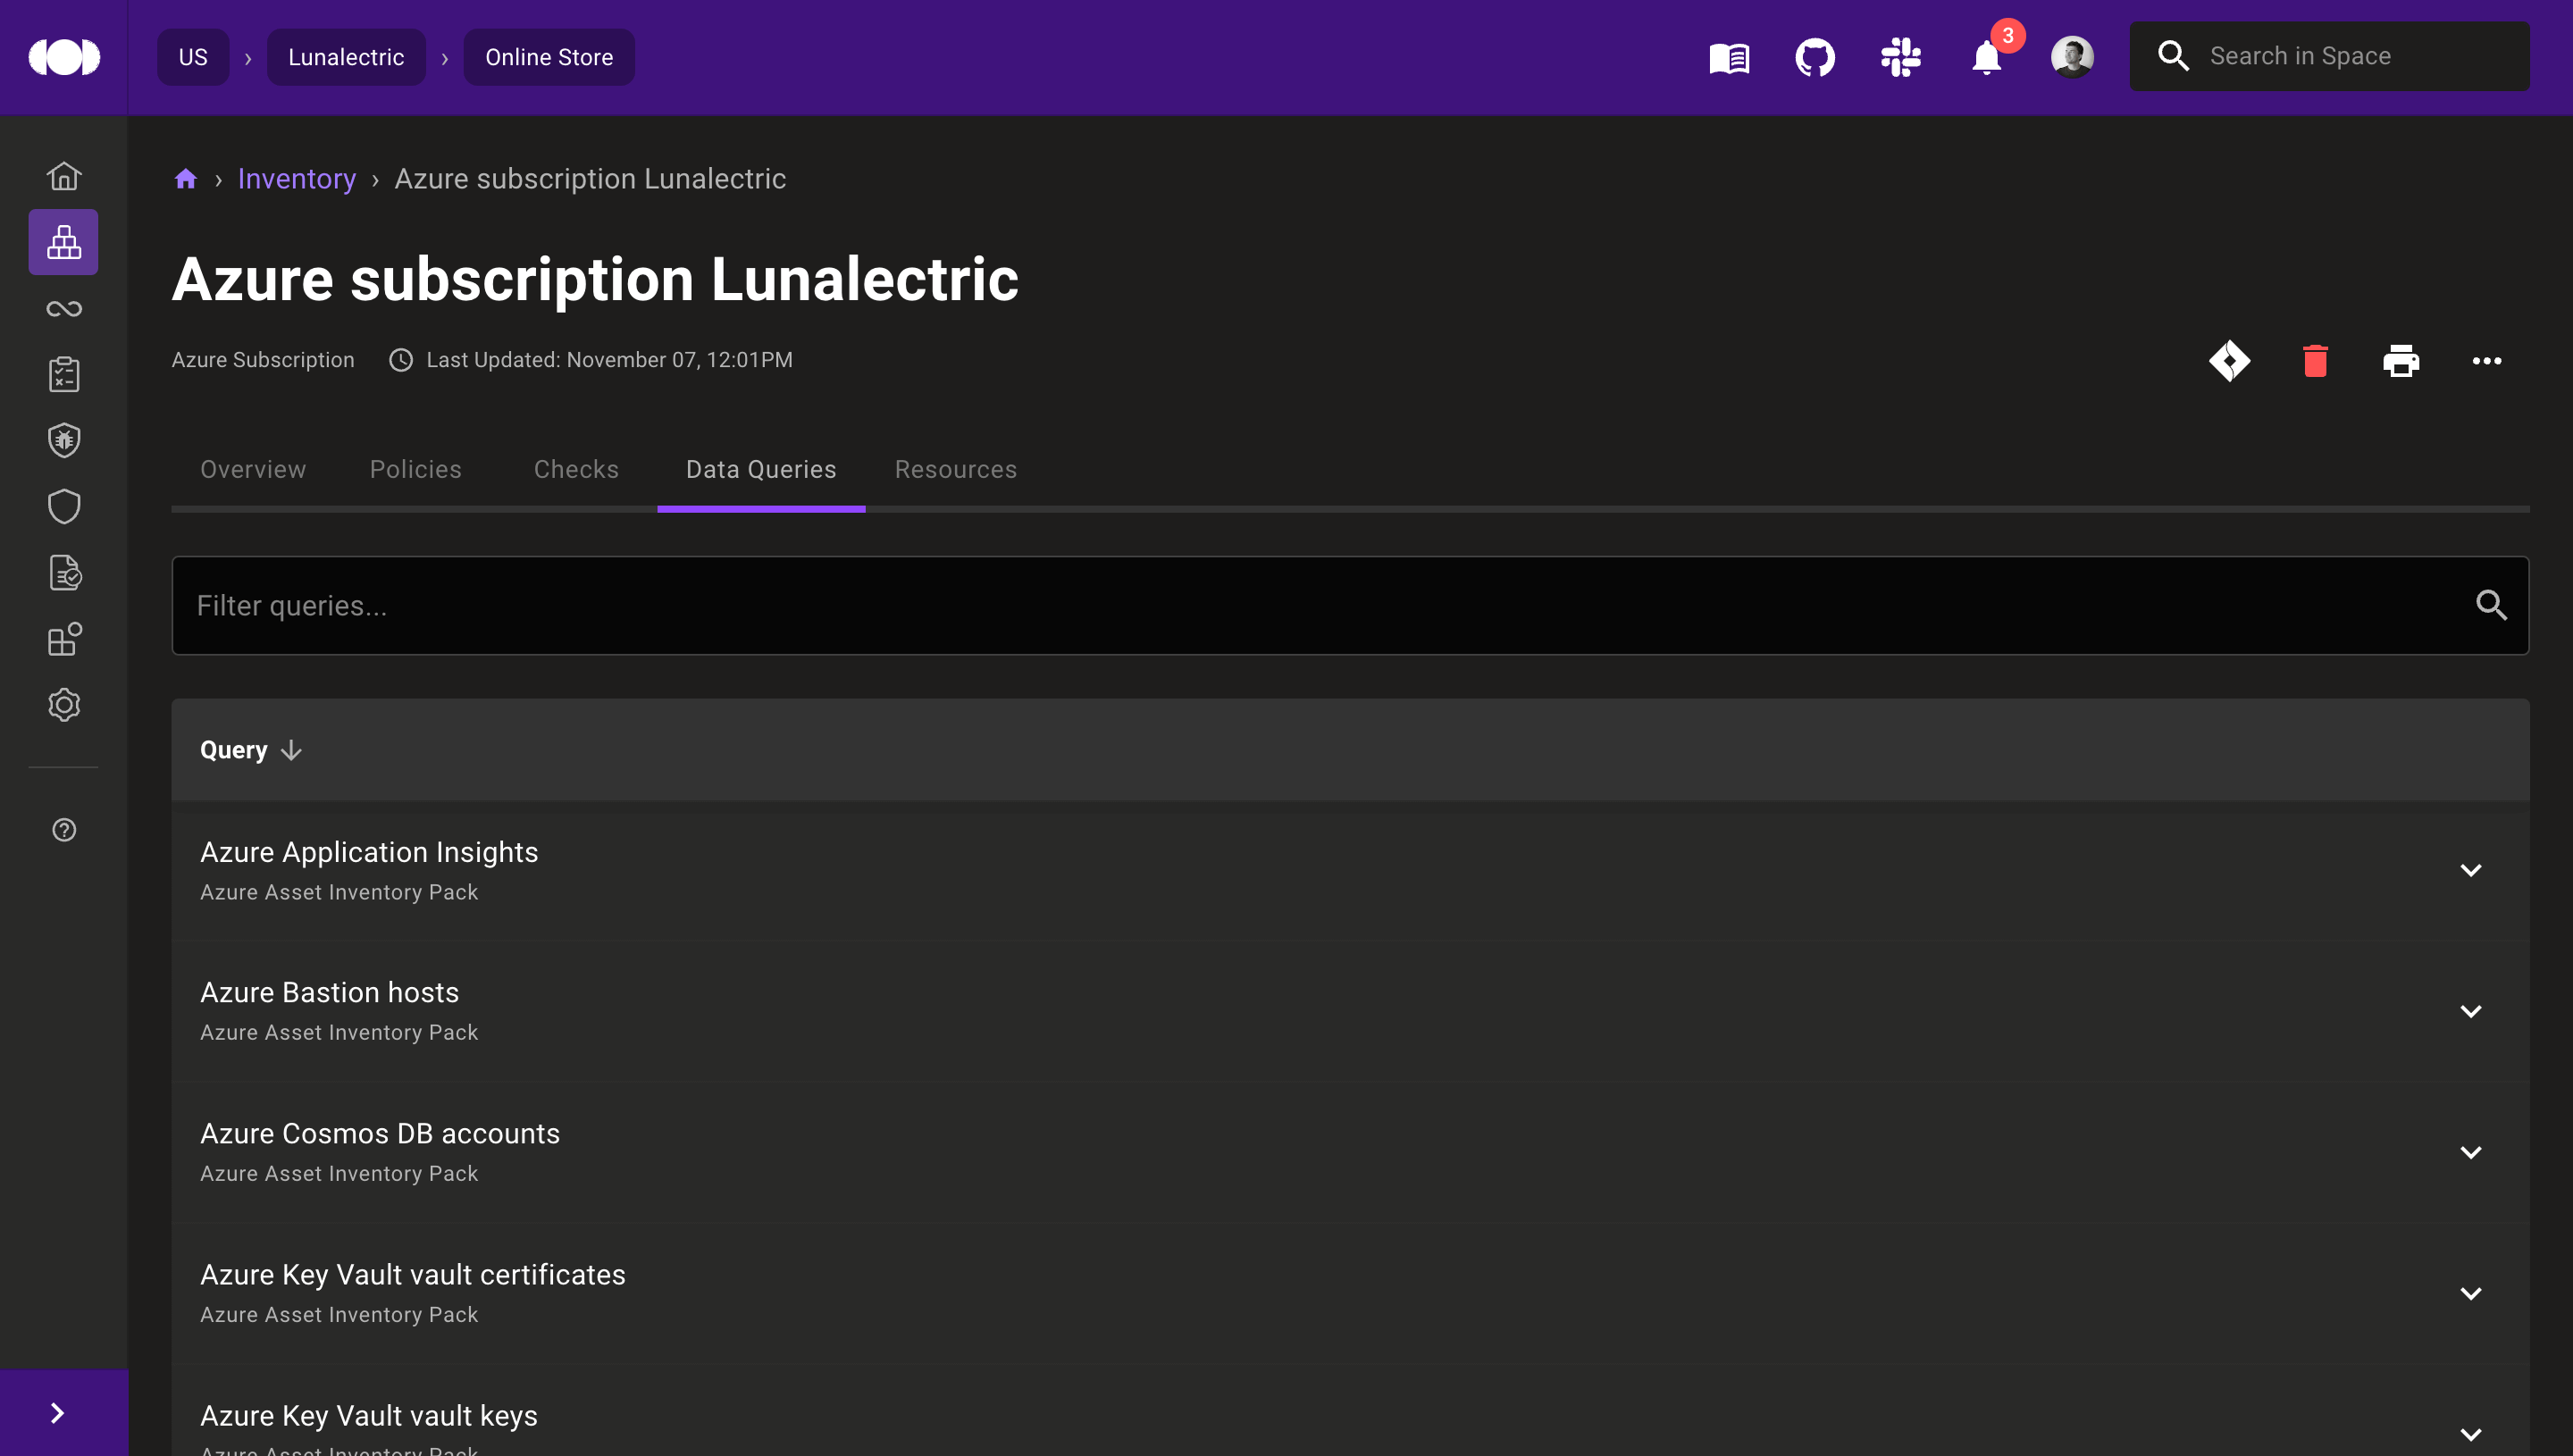This screenshot has width=2573, height=1456.
Task: Open the notifications bell
Action: tap(1986, 57)
